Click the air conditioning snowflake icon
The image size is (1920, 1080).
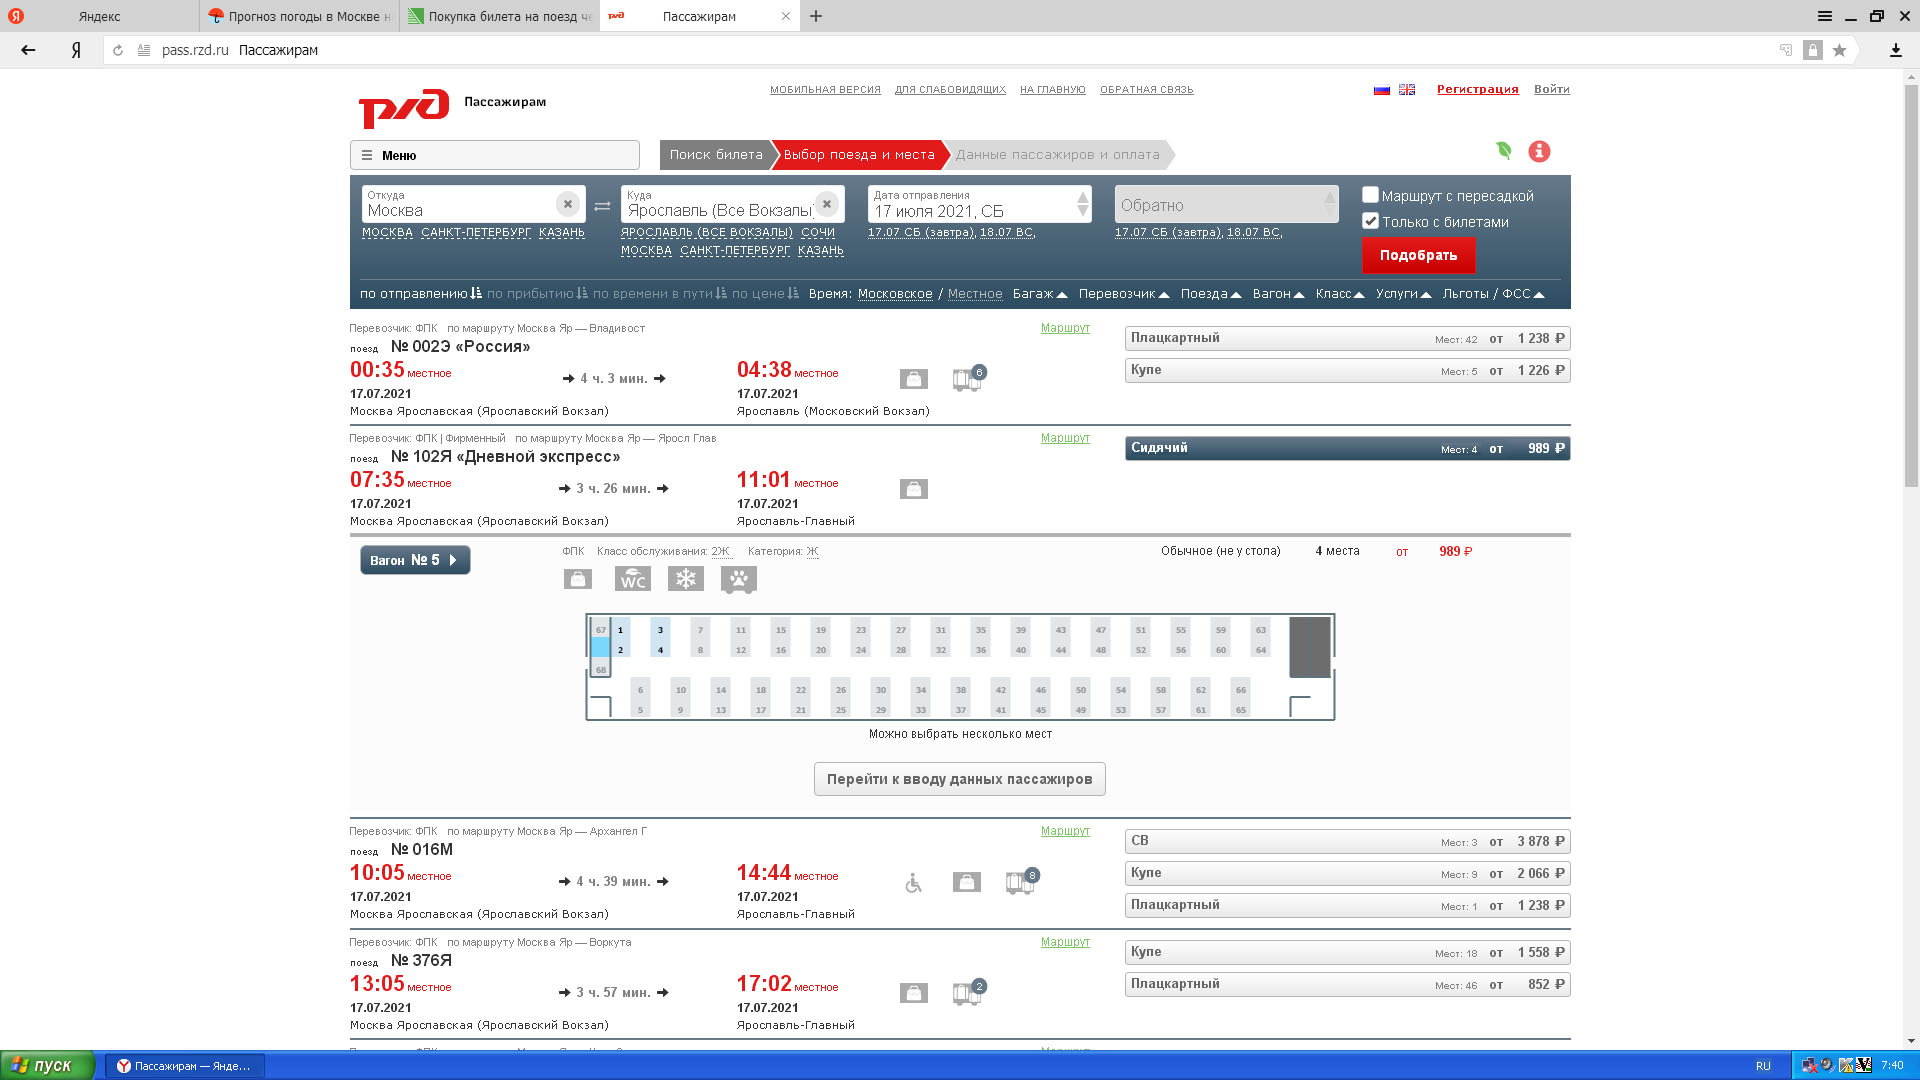click(x=686, y=579)
